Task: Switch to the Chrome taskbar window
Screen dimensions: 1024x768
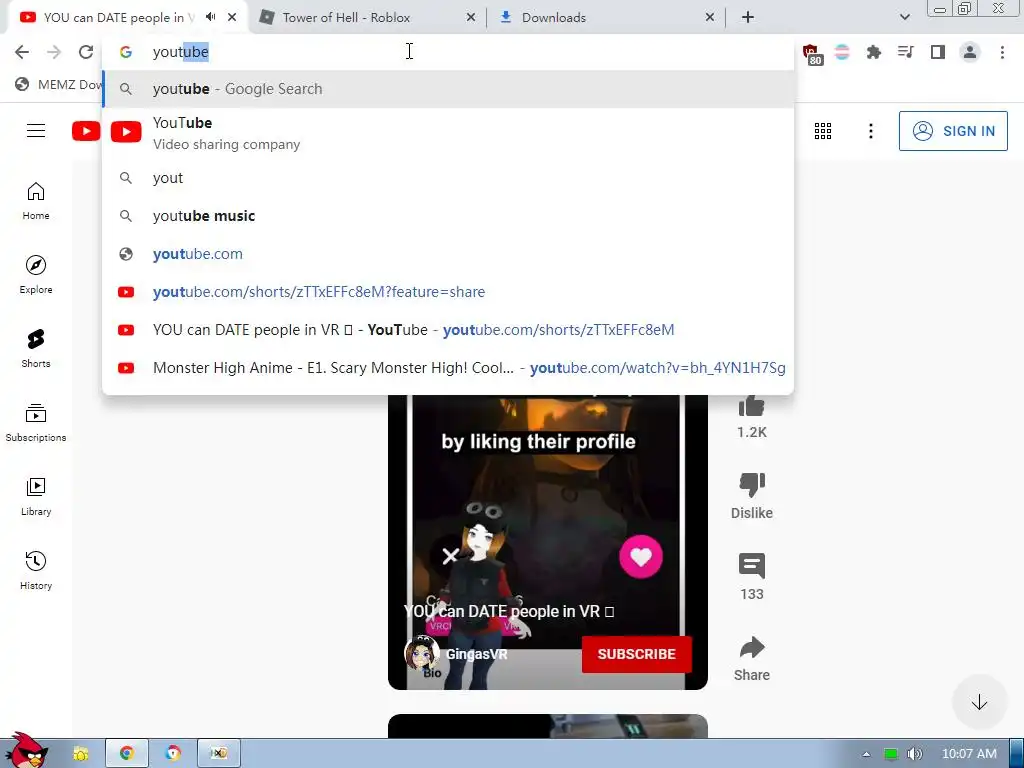Action: [x=127, y=754]
